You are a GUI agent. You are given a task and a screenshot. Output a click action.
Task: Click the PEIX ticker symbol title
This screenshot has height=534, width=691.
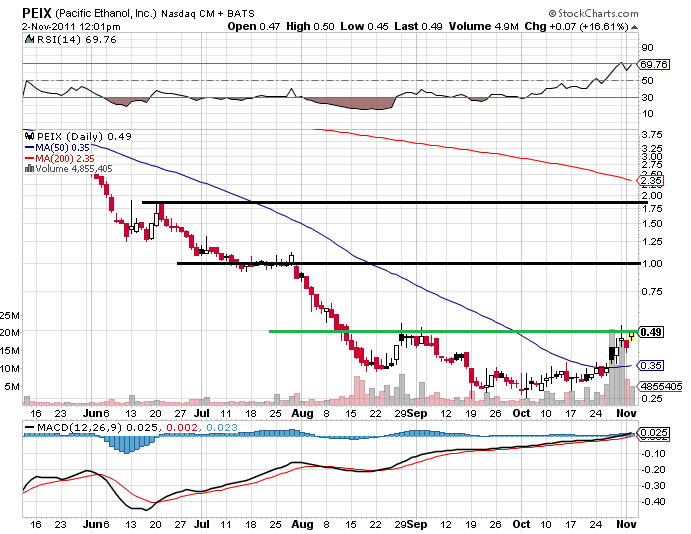[x=37, y=13]
